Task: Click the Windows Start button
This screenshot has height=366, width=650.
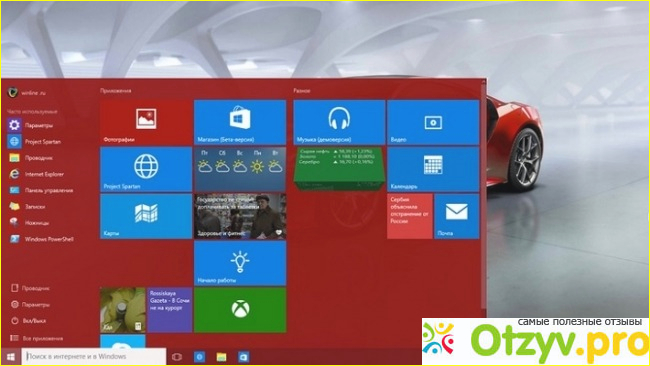Action: [11, 356]
